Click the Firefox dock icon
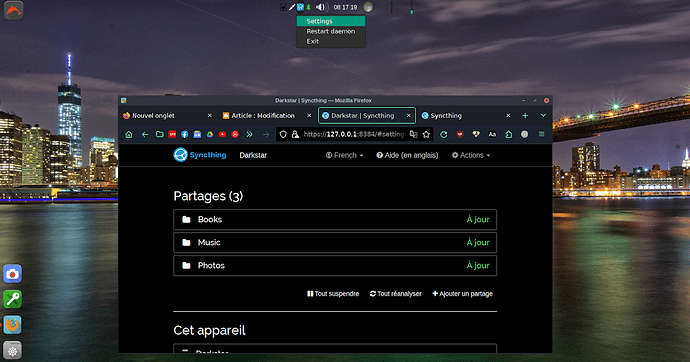This screenshot has width=690, height=362. coord(12,325)
